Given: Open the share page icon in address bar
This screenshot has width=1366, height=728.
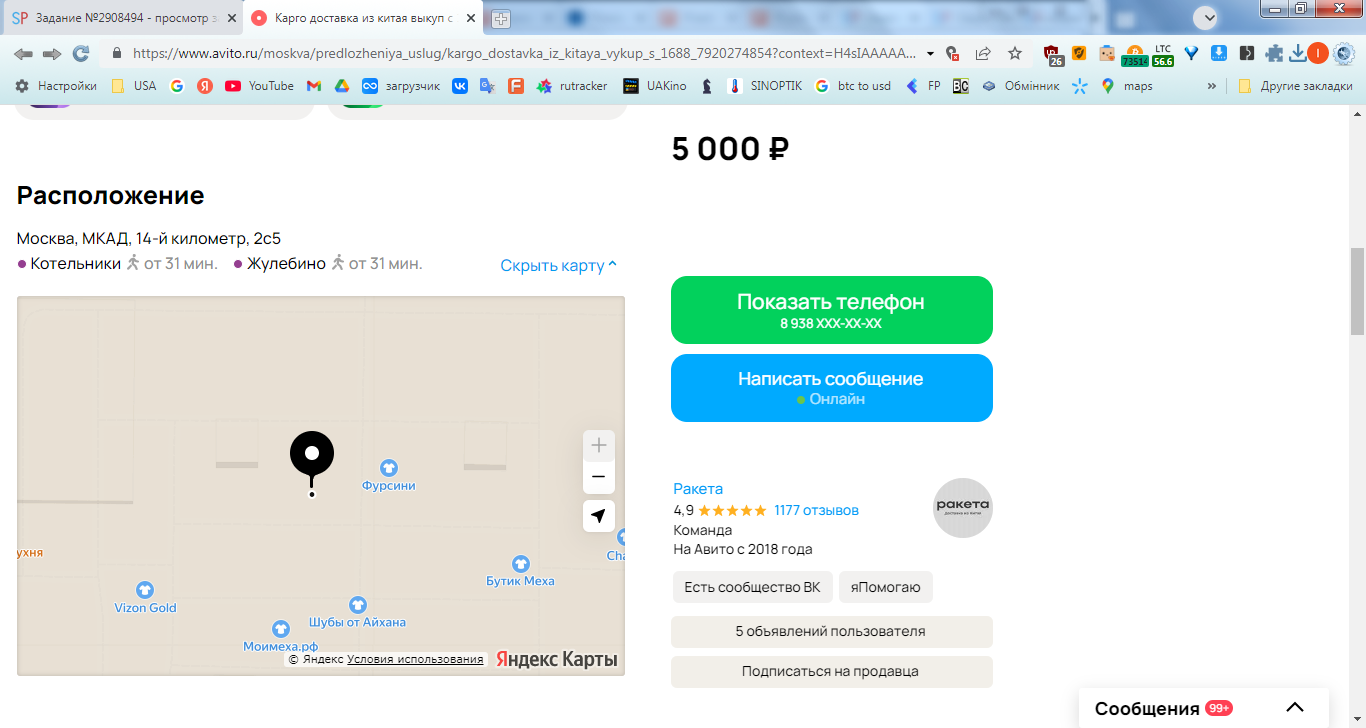Looking at the screenshot, I should click(x=983, y=53).
